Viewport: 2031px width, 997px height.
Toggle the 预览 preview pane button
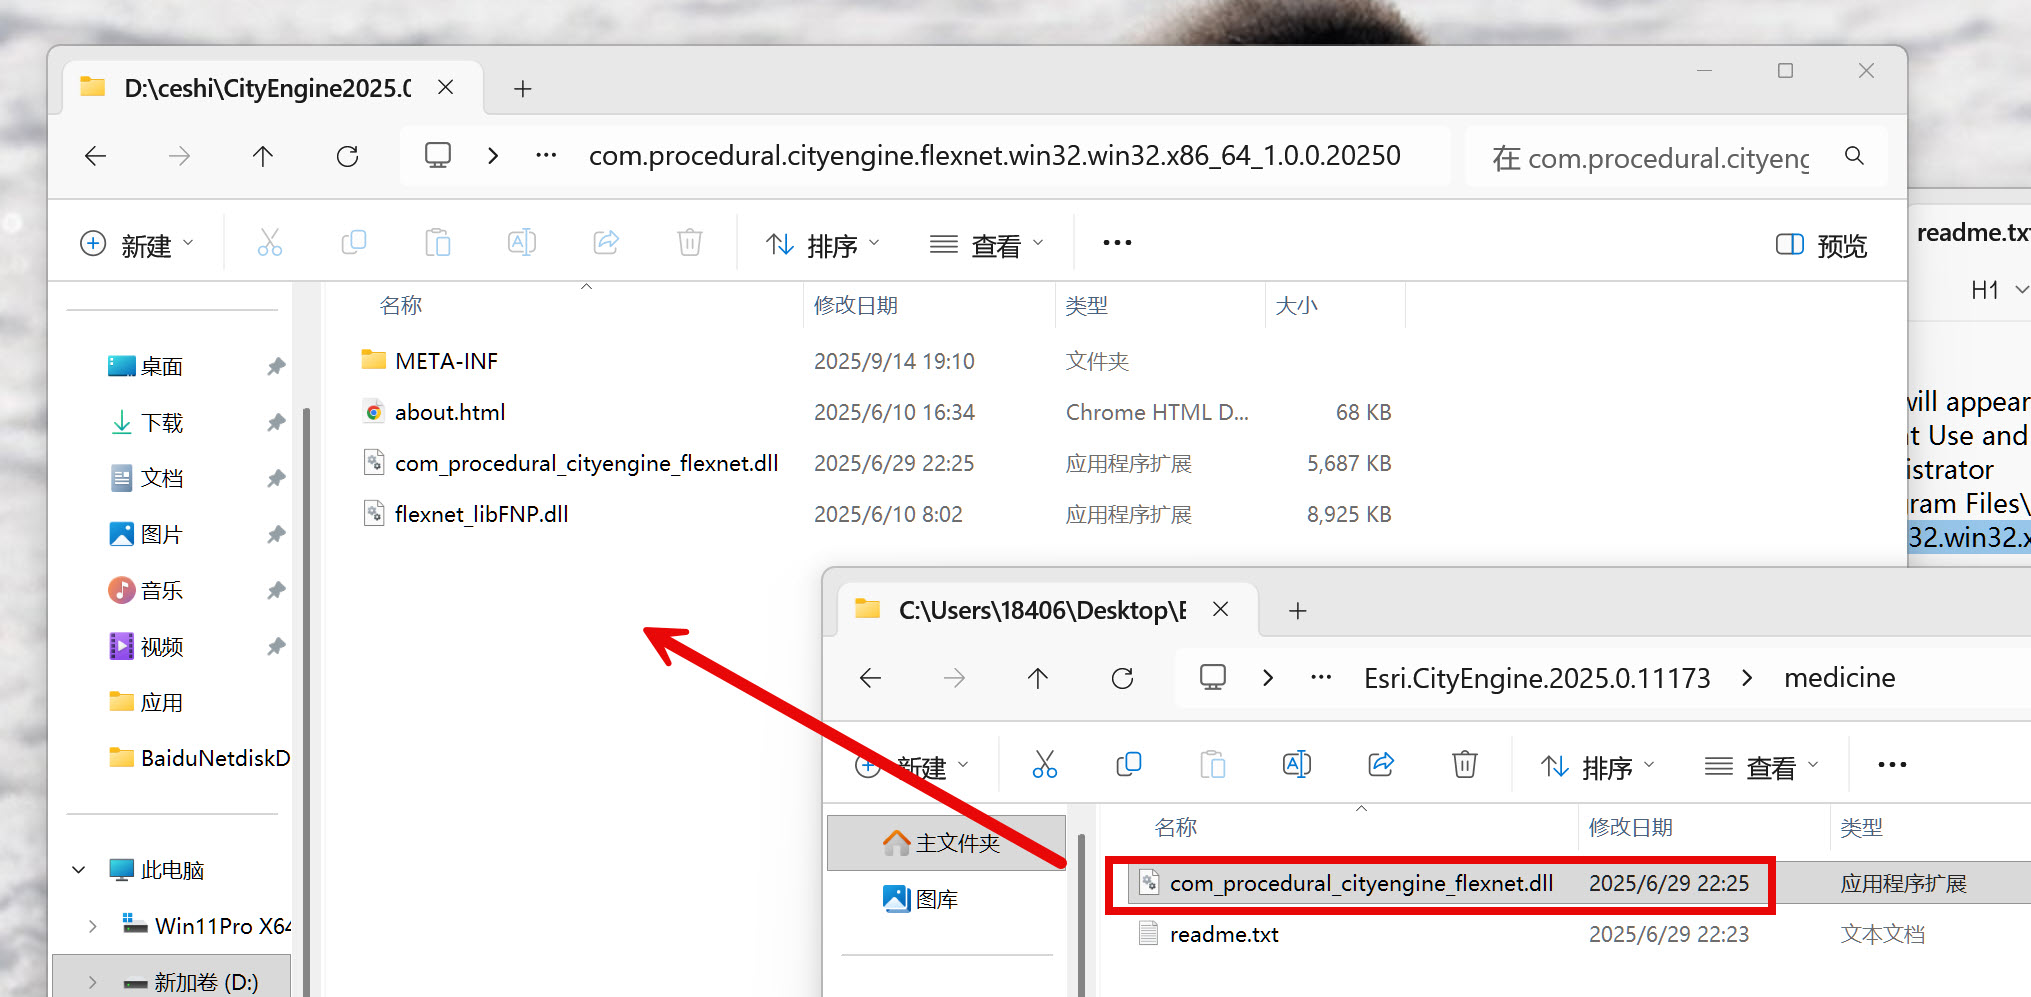point(1821,245)
